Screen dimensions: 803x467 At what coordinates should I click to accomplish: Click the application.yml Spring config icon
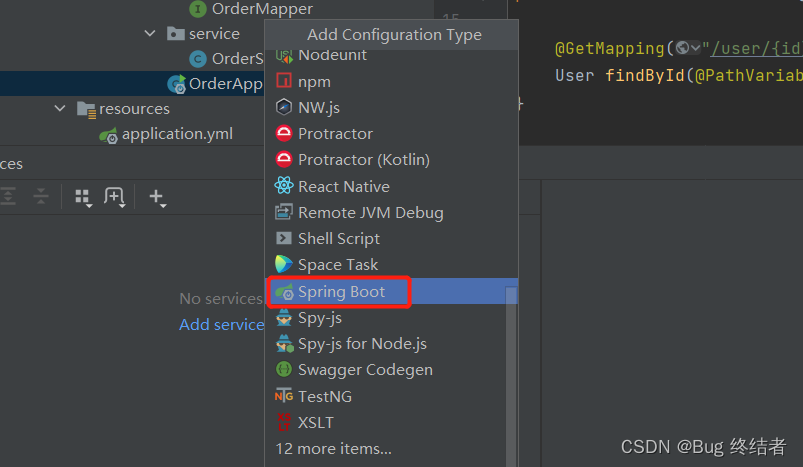pyautogui.click(x=108, y=135)
